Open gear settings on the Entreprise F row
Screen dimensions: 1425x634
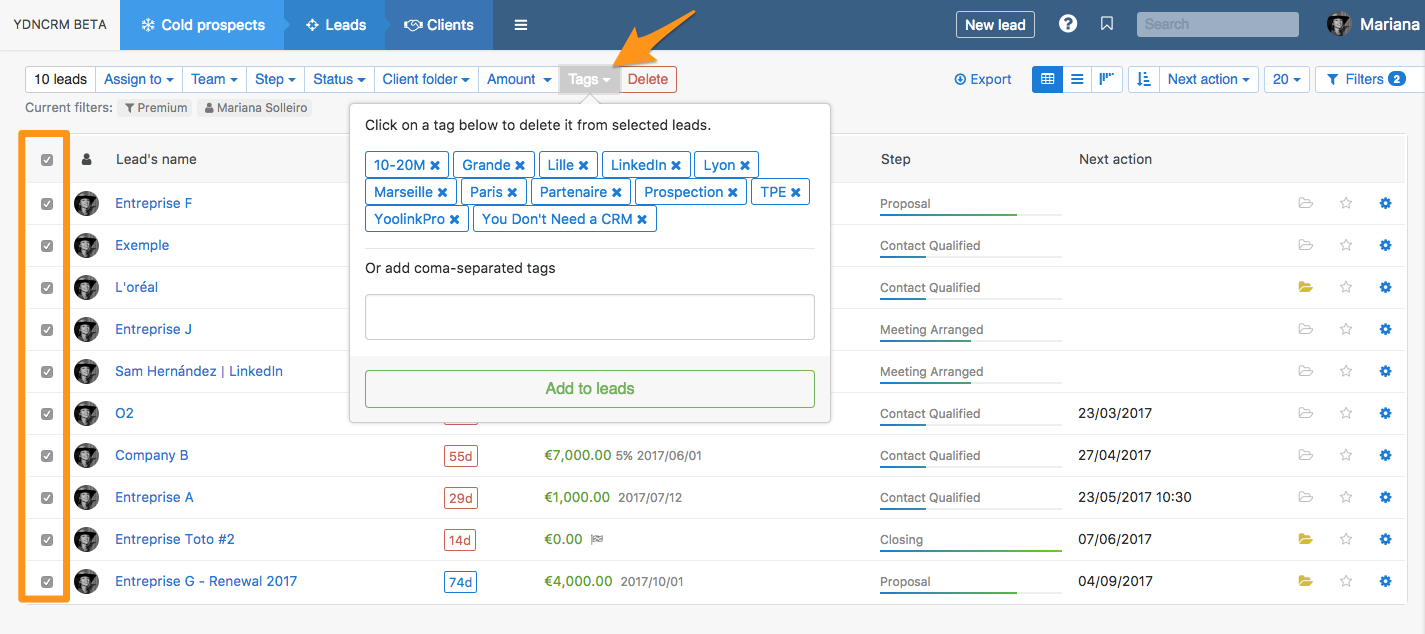pos(1385,203)
